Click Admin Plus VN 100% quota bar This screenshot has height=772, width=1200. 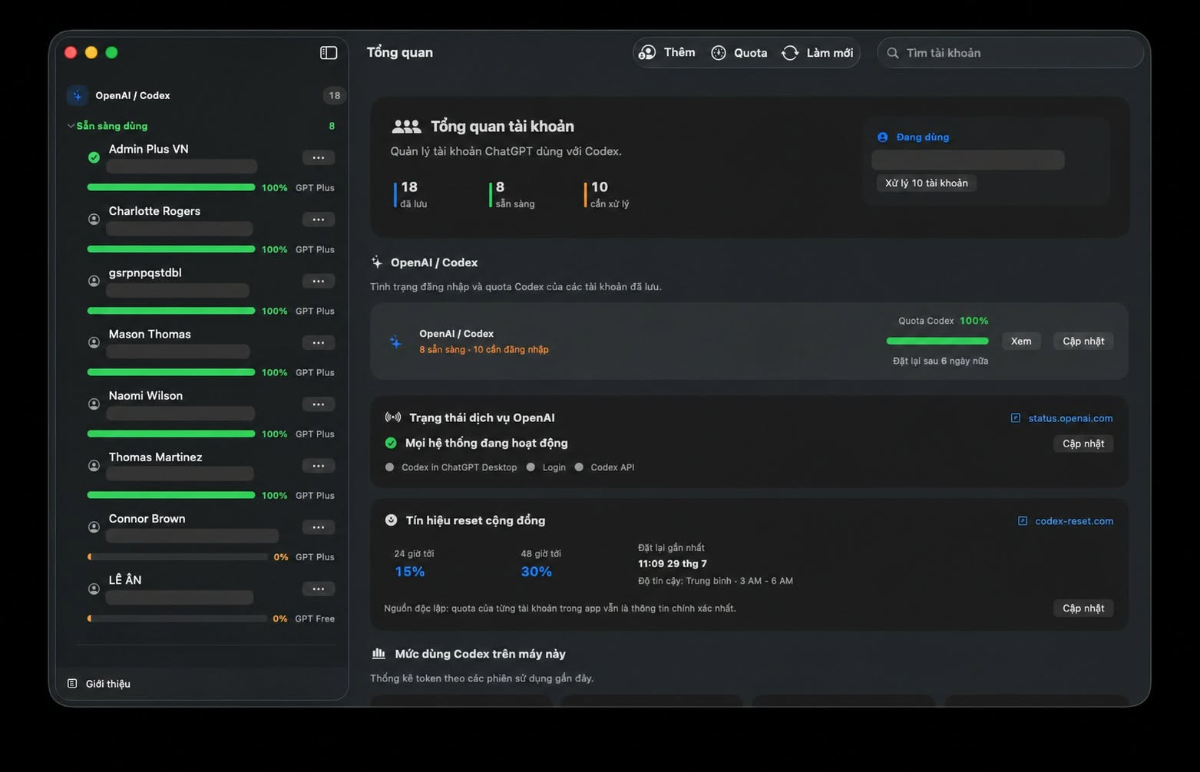[x=171, y=187]
